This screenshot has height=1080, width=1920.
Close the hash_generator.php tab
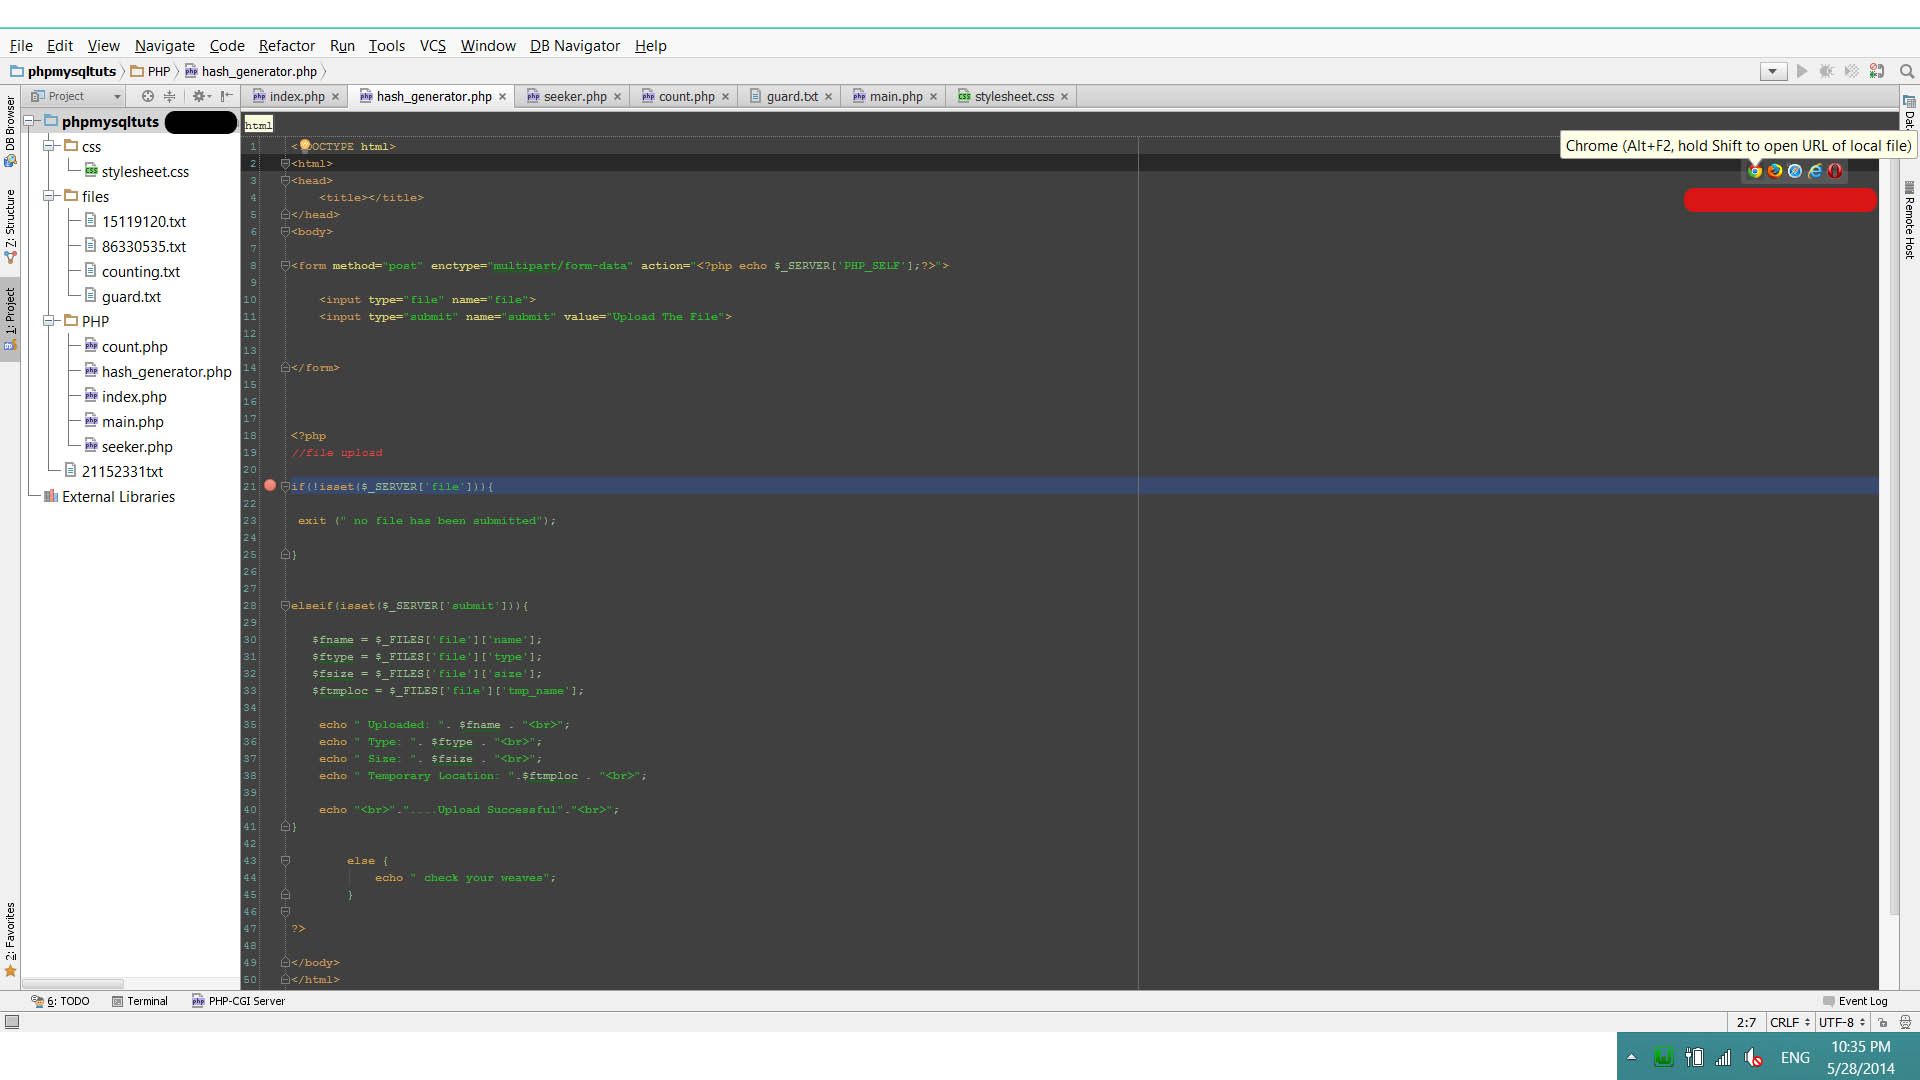coord(503,97)
